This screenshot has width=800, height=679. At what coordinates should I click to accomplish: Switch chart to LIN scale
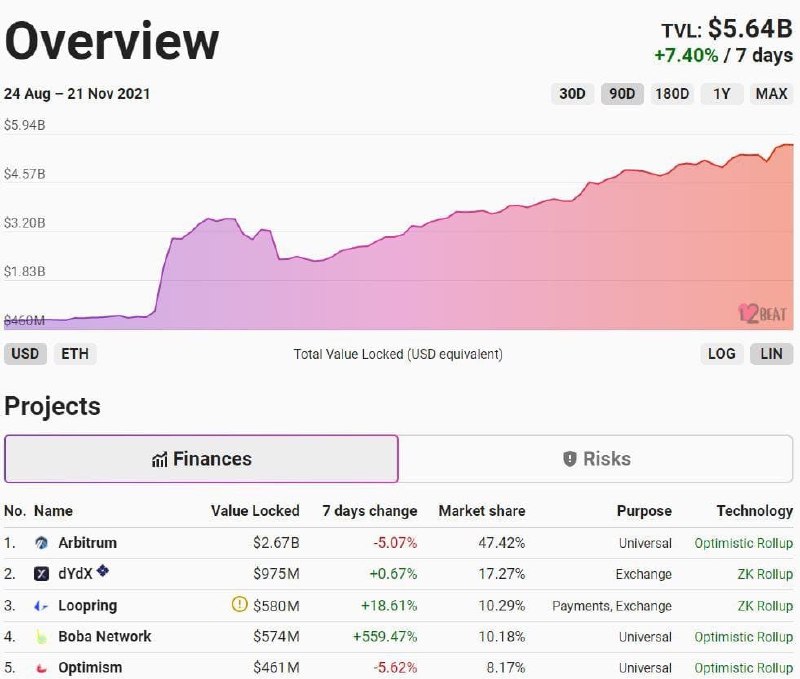coord(771,354)
